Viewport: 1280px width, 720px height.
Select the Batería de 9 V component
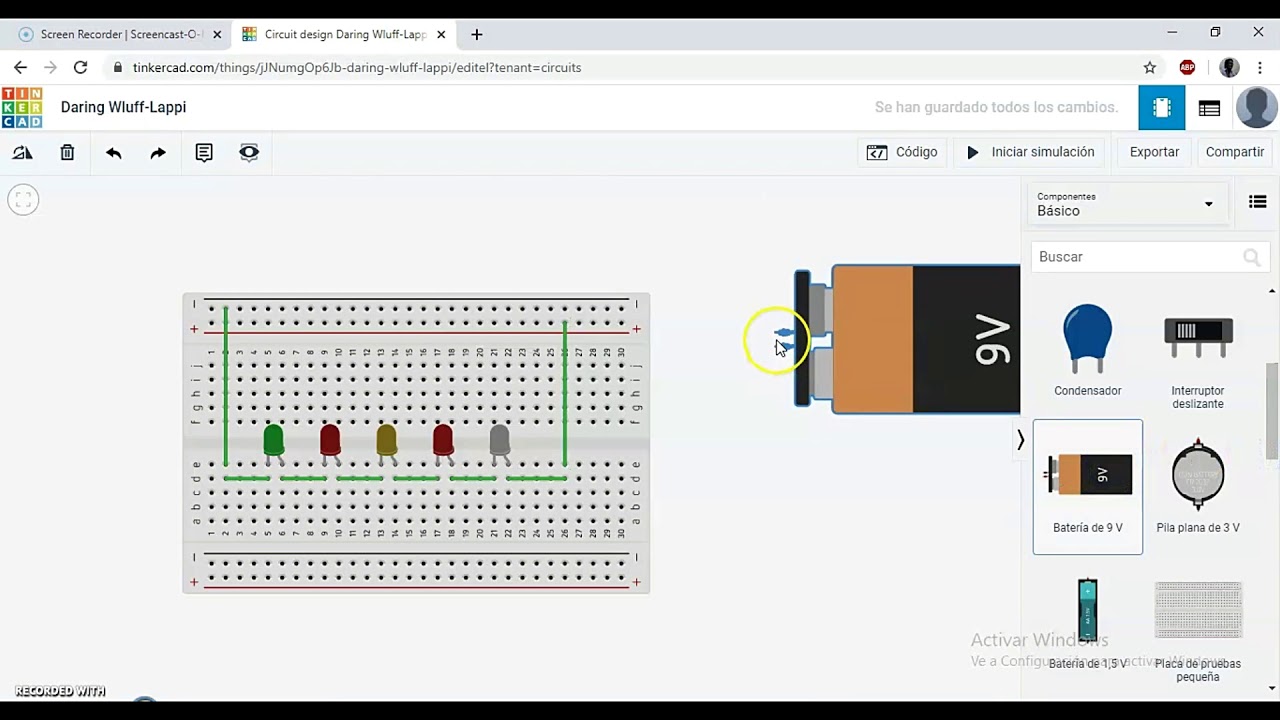click(1088, 487)
